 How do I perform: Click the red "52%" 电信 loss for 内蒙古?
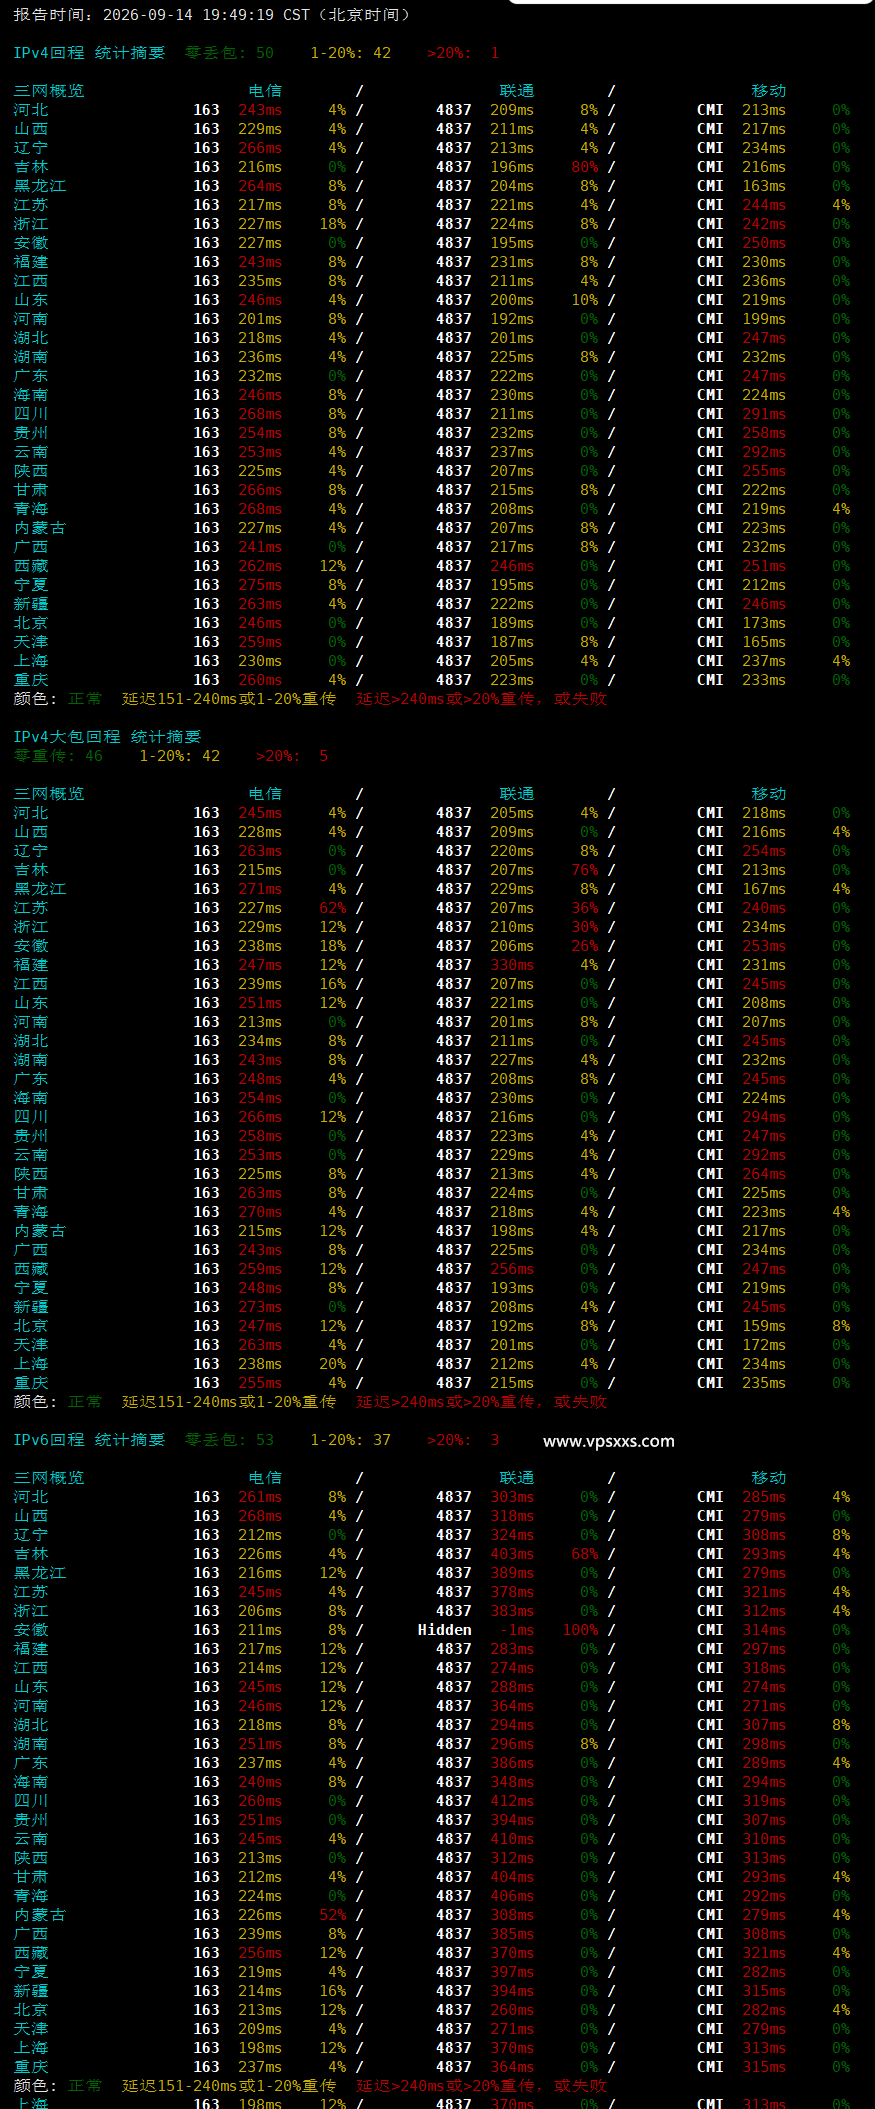point(333,1915)
